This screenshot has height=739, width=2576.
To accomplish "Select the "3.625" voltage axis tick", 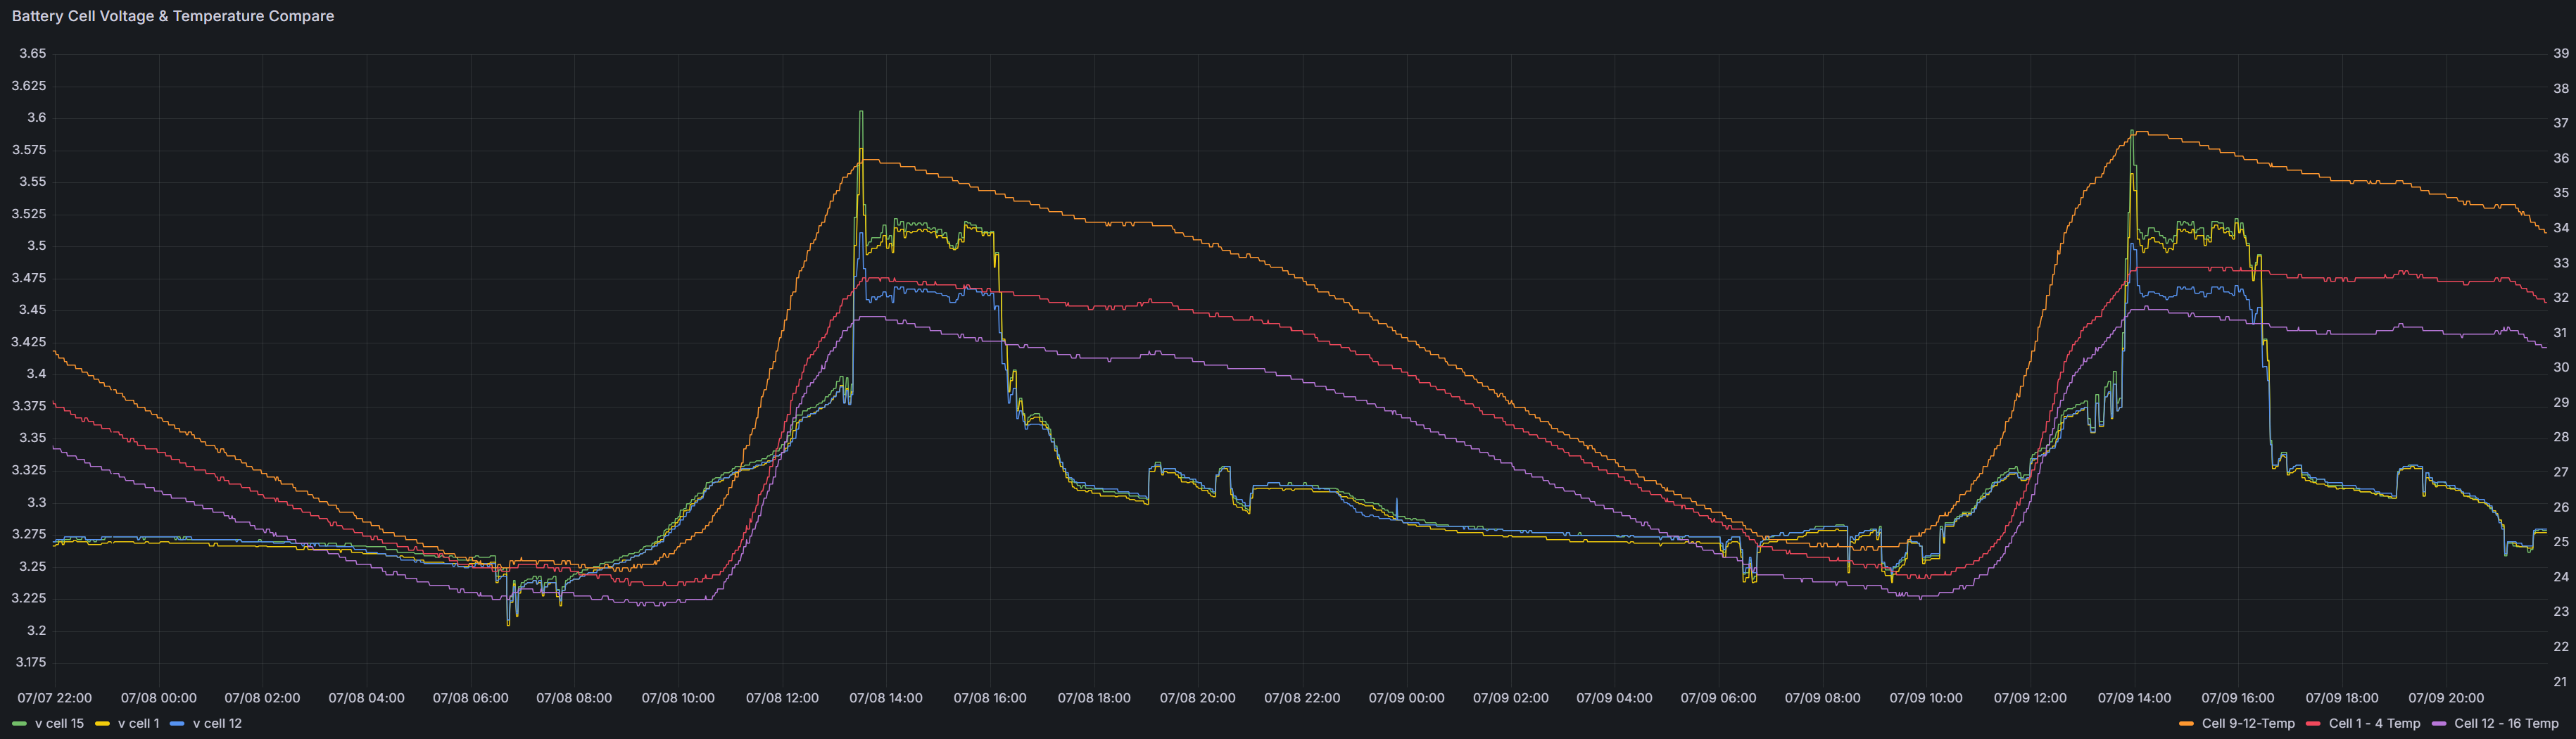I will 28,86.
